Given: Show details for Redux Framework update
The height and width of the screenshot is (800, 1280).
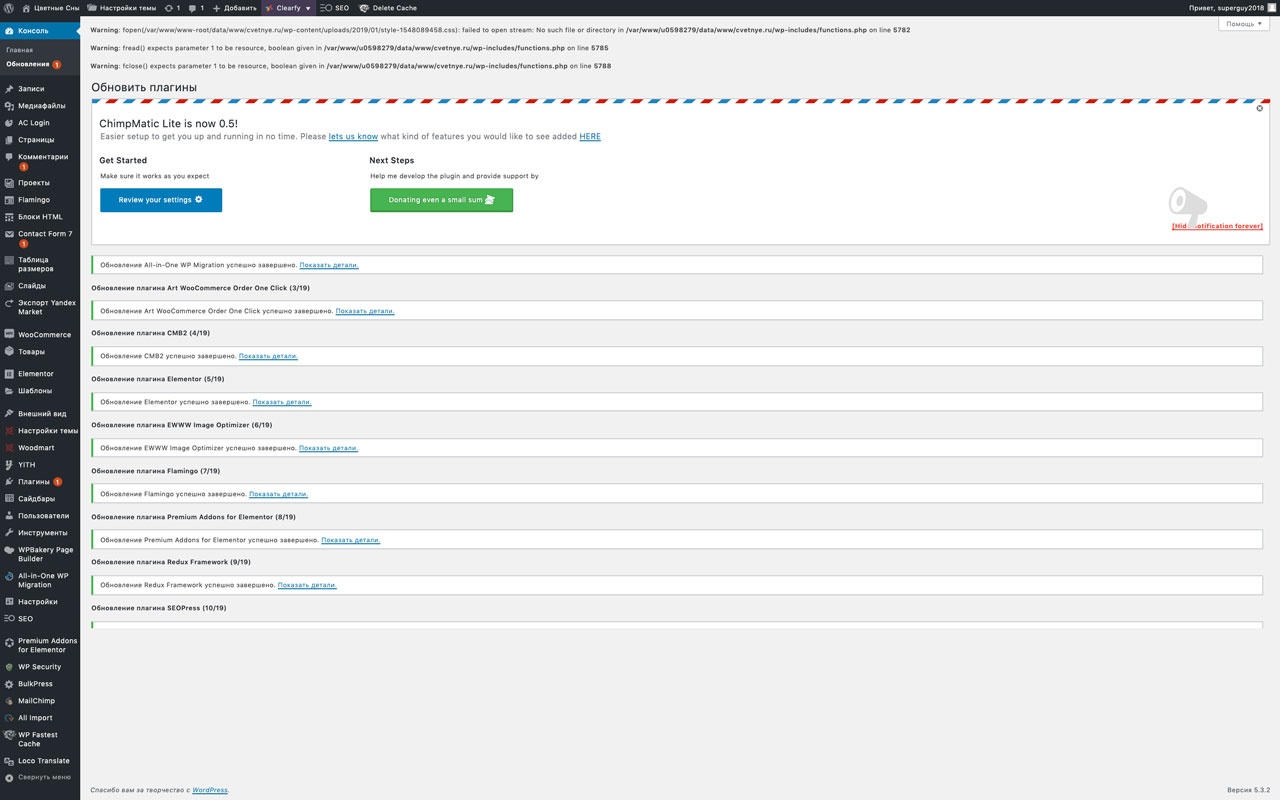Looking at the screenshot, I should tap(307, 585).
